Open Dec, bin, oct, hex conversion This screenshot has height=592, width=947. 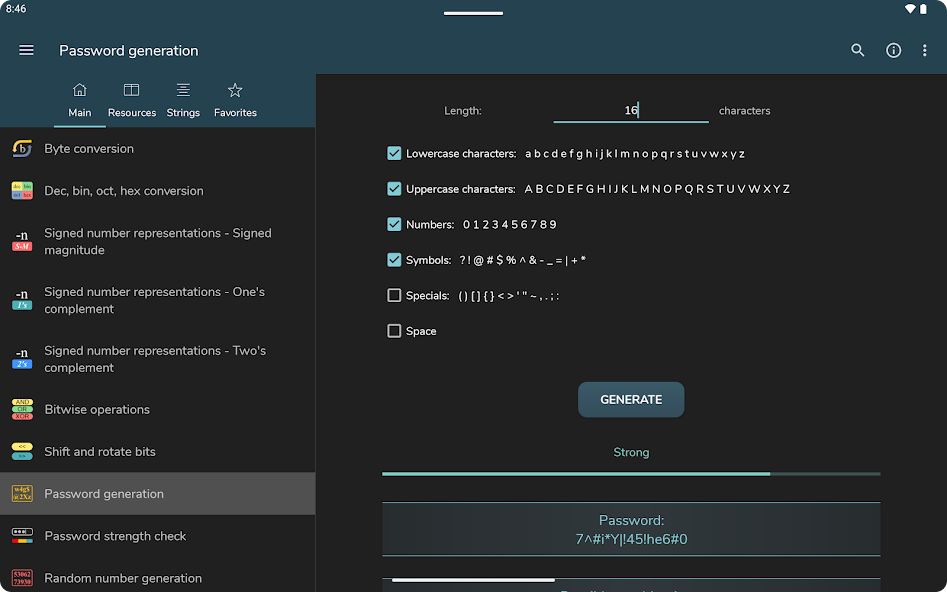coord(158,191)
